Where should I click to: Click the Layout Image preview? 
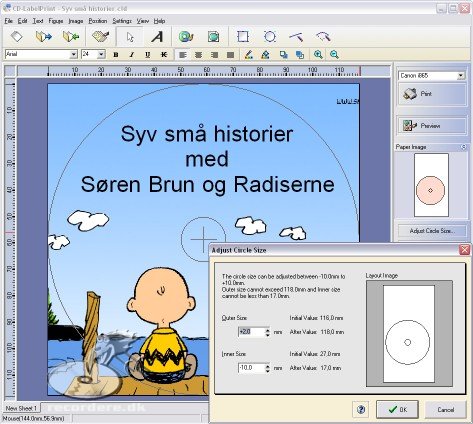pyautogui.click(x=409, y=334)
